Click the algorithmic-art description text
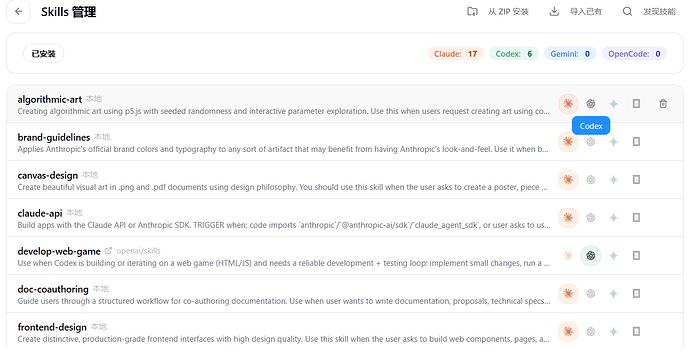 283,111
